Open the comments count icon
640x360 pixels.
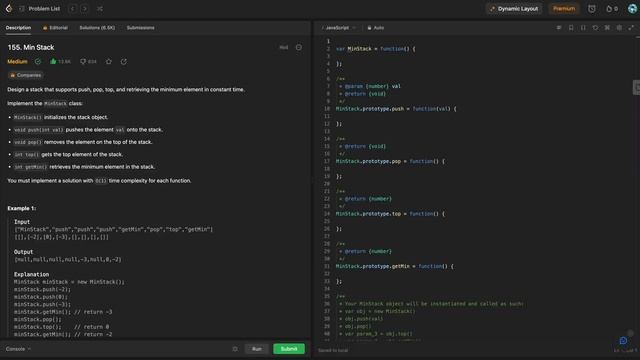tap(83, 62)
